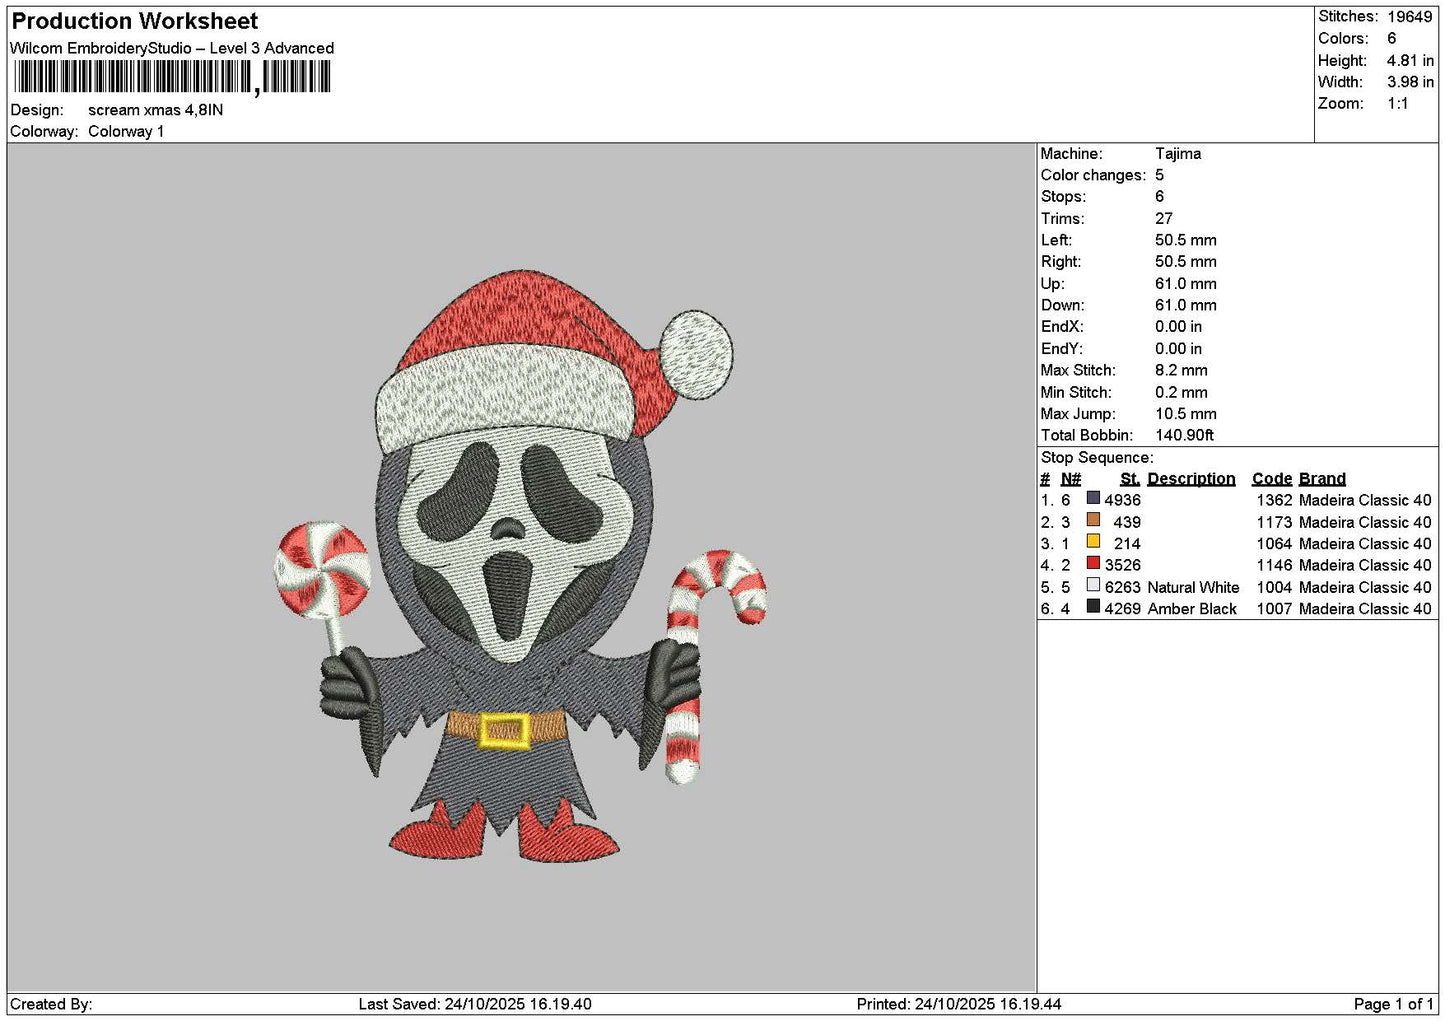Select the Natural White color swatch
The width and height of the screenshot is (1445, 1021).
(x=1093, y=585)
